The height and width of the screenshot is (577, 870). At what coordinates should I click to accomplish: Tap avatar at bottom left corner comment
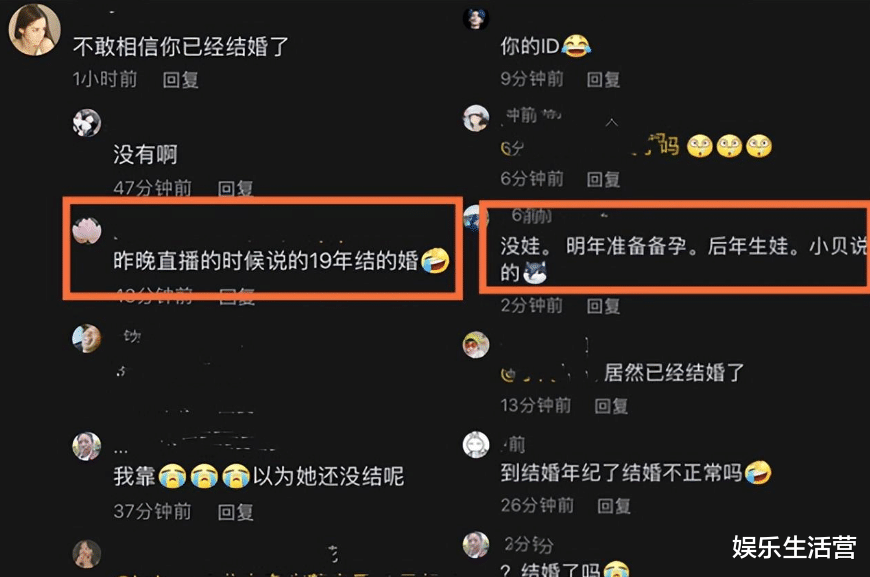[x=87, y=554]
